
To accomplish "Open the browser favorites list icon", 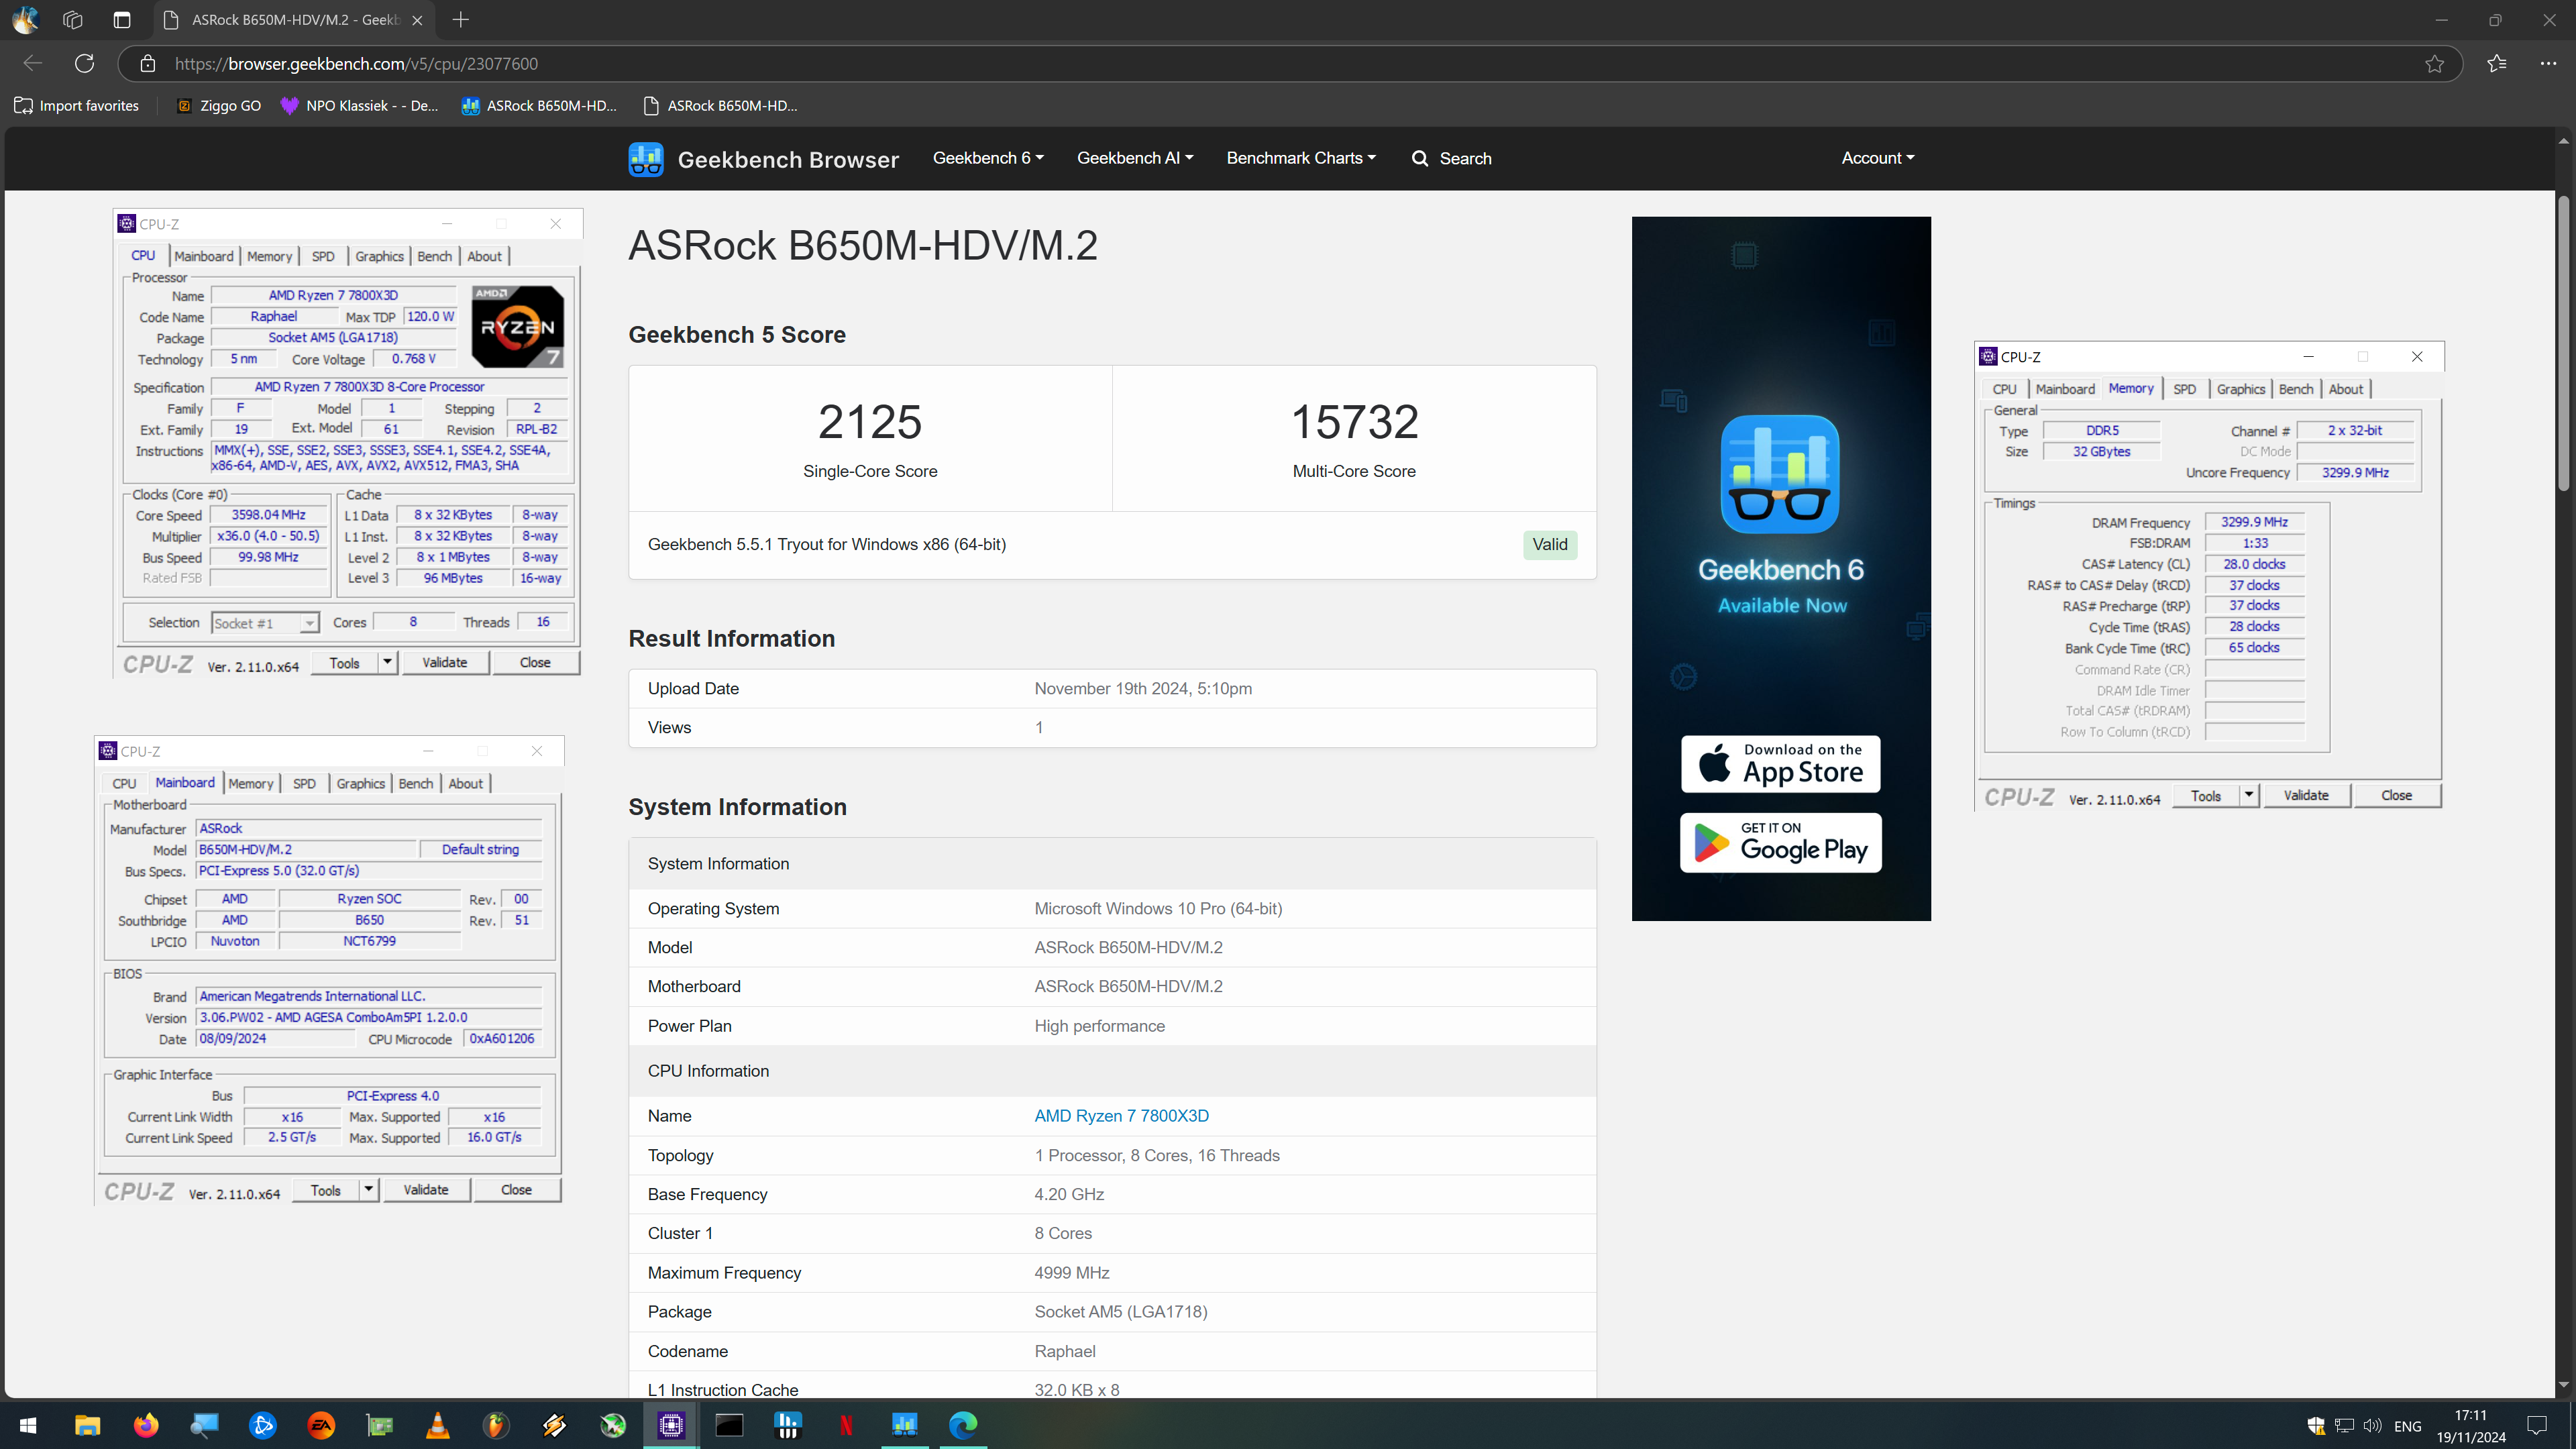I will (x=2497, y=64).
